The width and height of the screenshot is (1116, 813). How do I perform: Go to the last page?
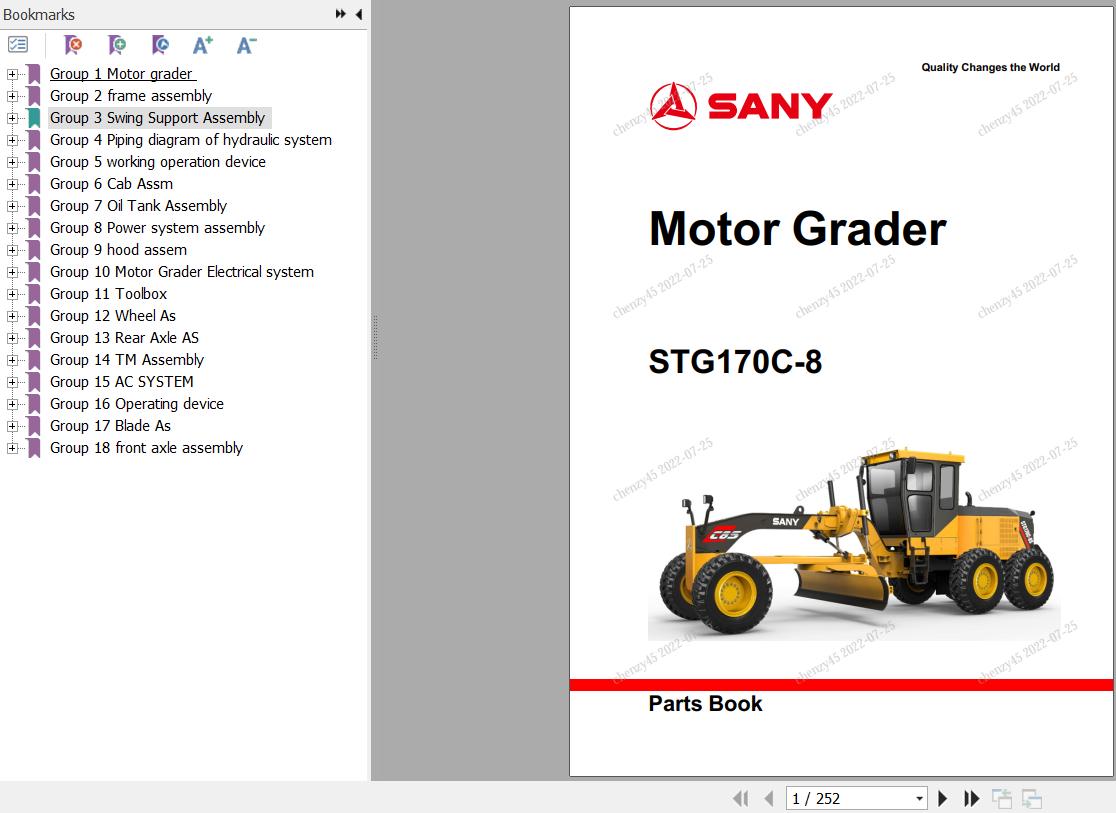(x=971, y=798)
